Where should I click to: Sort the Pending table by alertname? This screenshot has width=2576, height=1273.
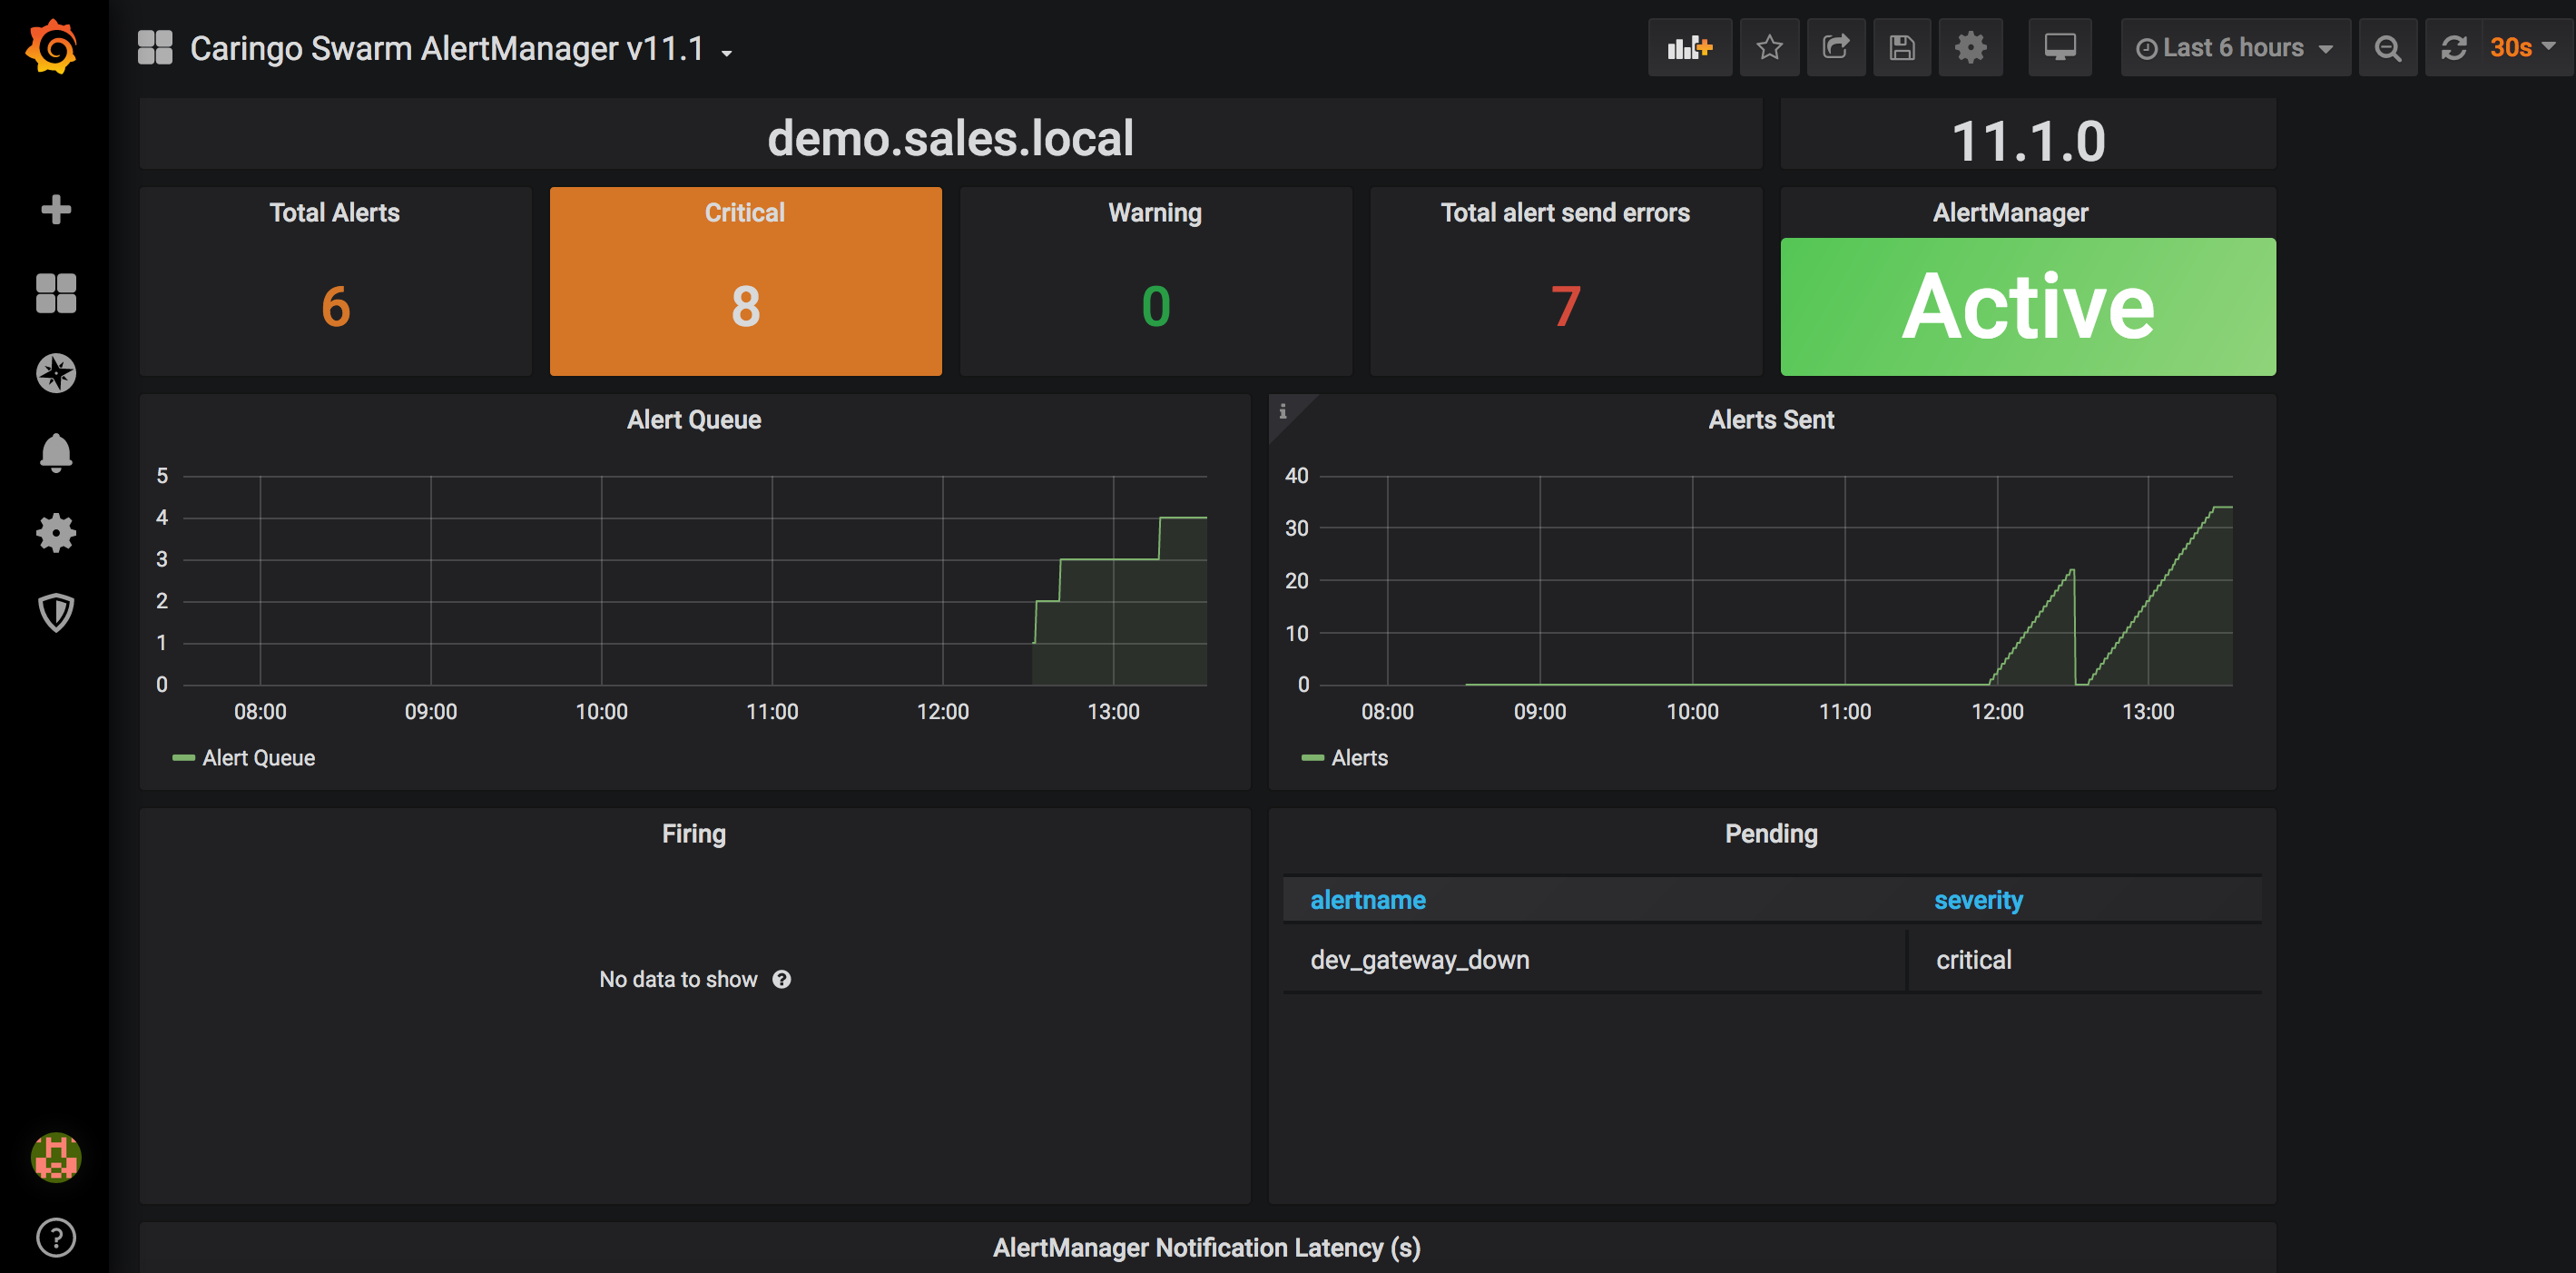pyautogui.click(x=1367, y=900)
